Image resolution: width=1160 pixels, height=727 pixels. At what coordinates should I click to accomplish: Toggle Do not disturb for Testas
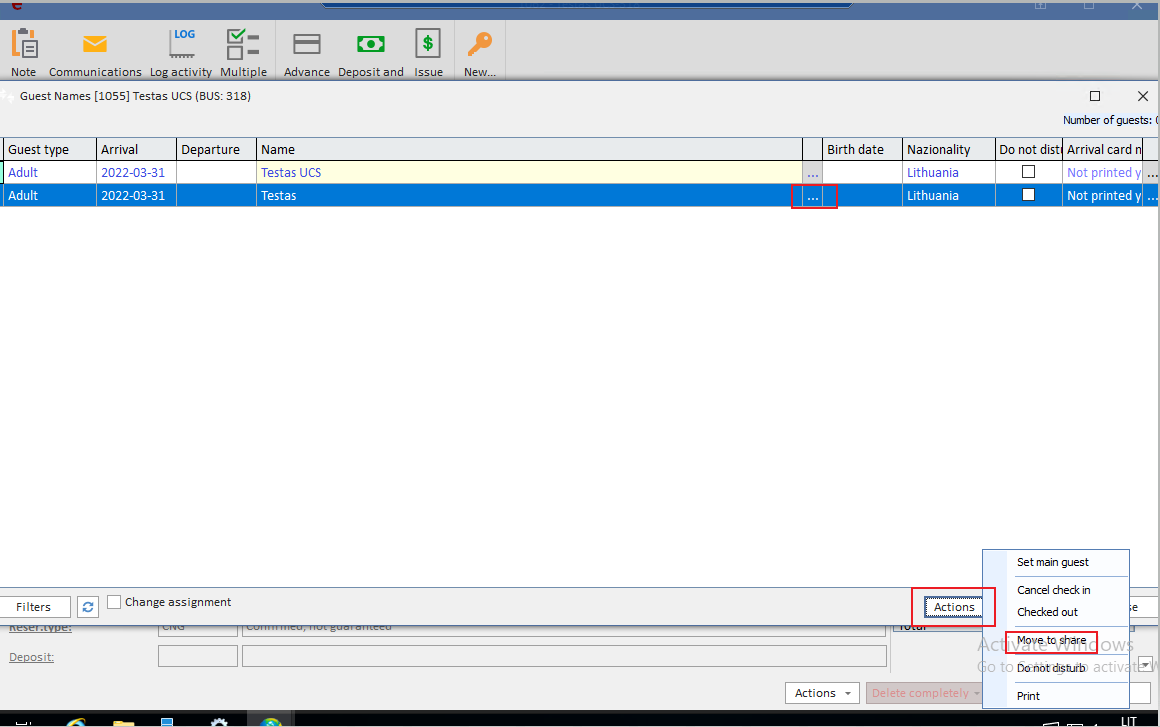(x=1028, y=195)
